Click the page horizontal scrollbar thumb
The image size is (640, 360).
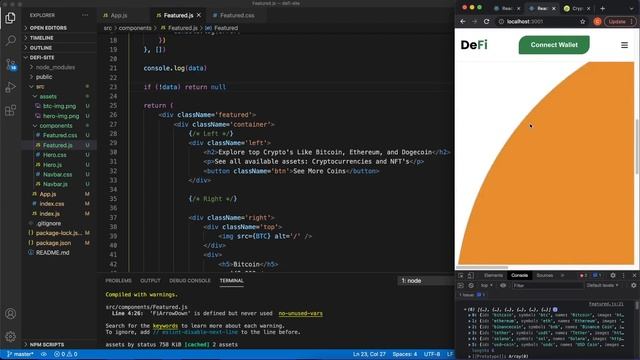(482, 268)
